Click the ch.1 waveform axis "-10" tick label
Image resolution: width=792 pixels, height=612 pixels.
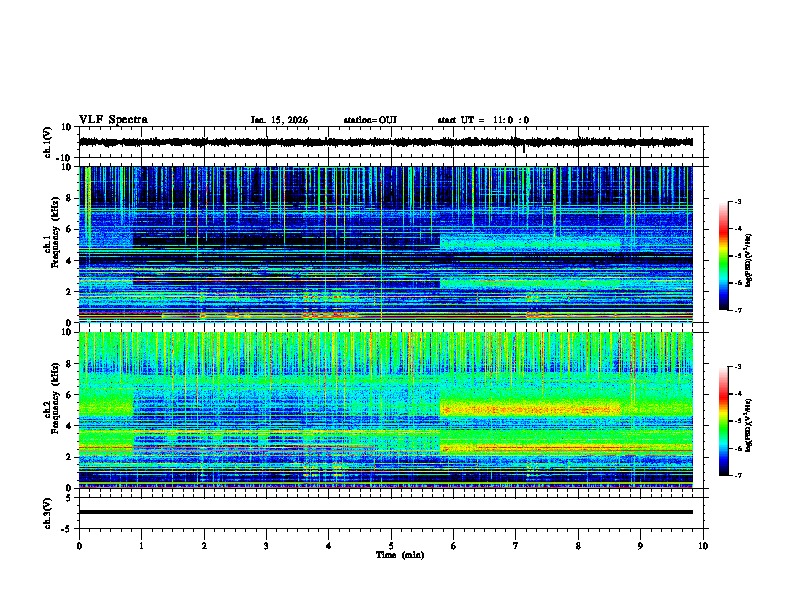[x=65, y=158]
